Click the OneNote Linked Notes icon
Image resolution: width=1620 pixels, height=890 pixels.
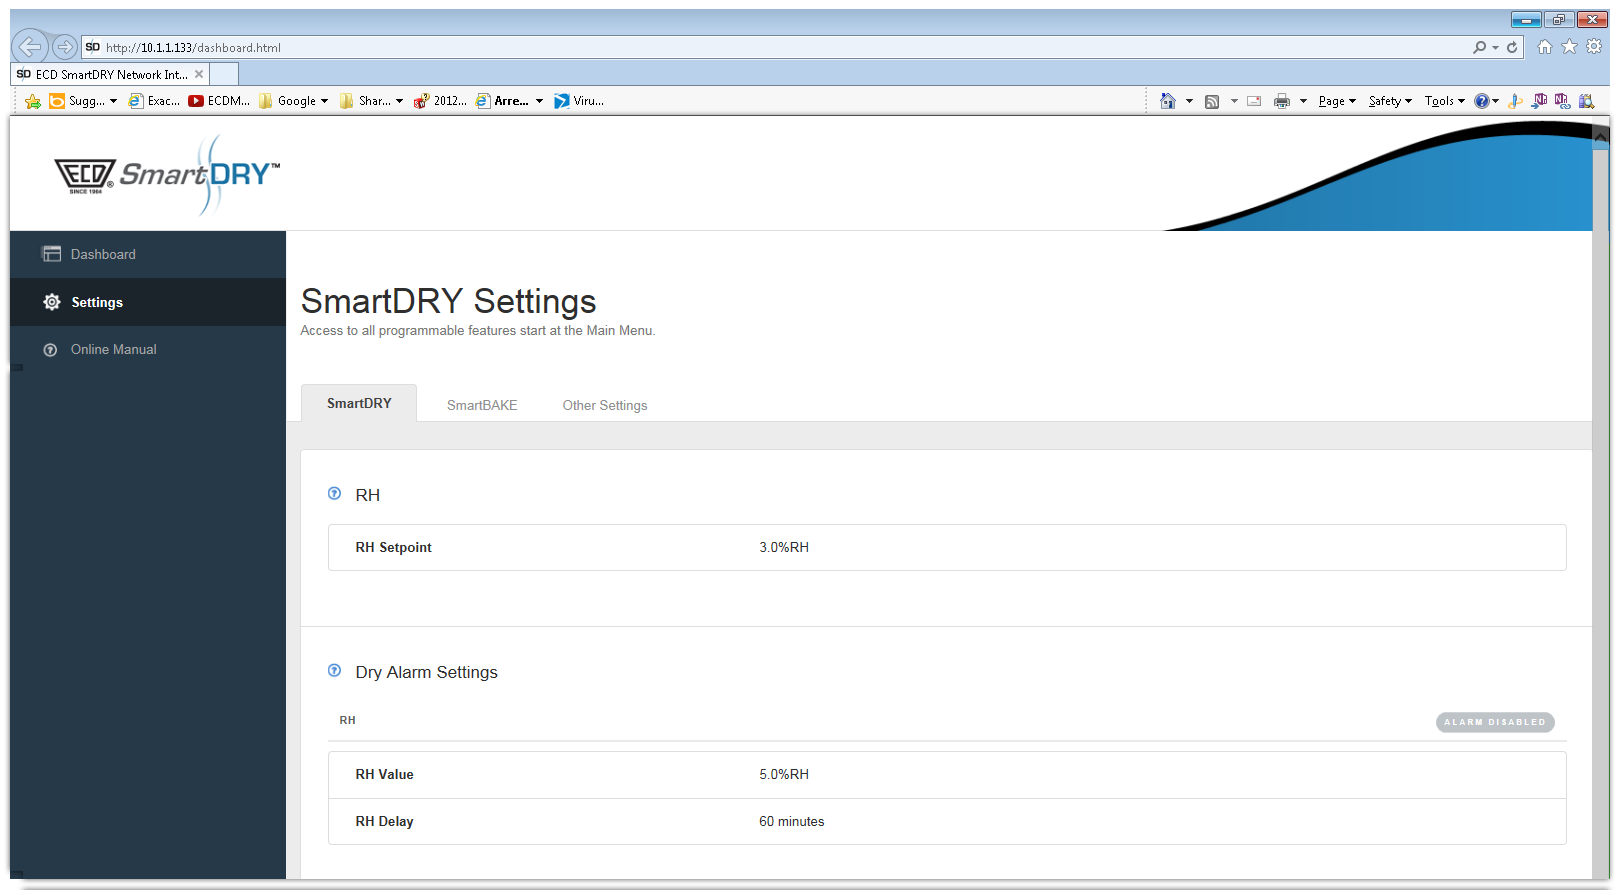pos(1562,101)
